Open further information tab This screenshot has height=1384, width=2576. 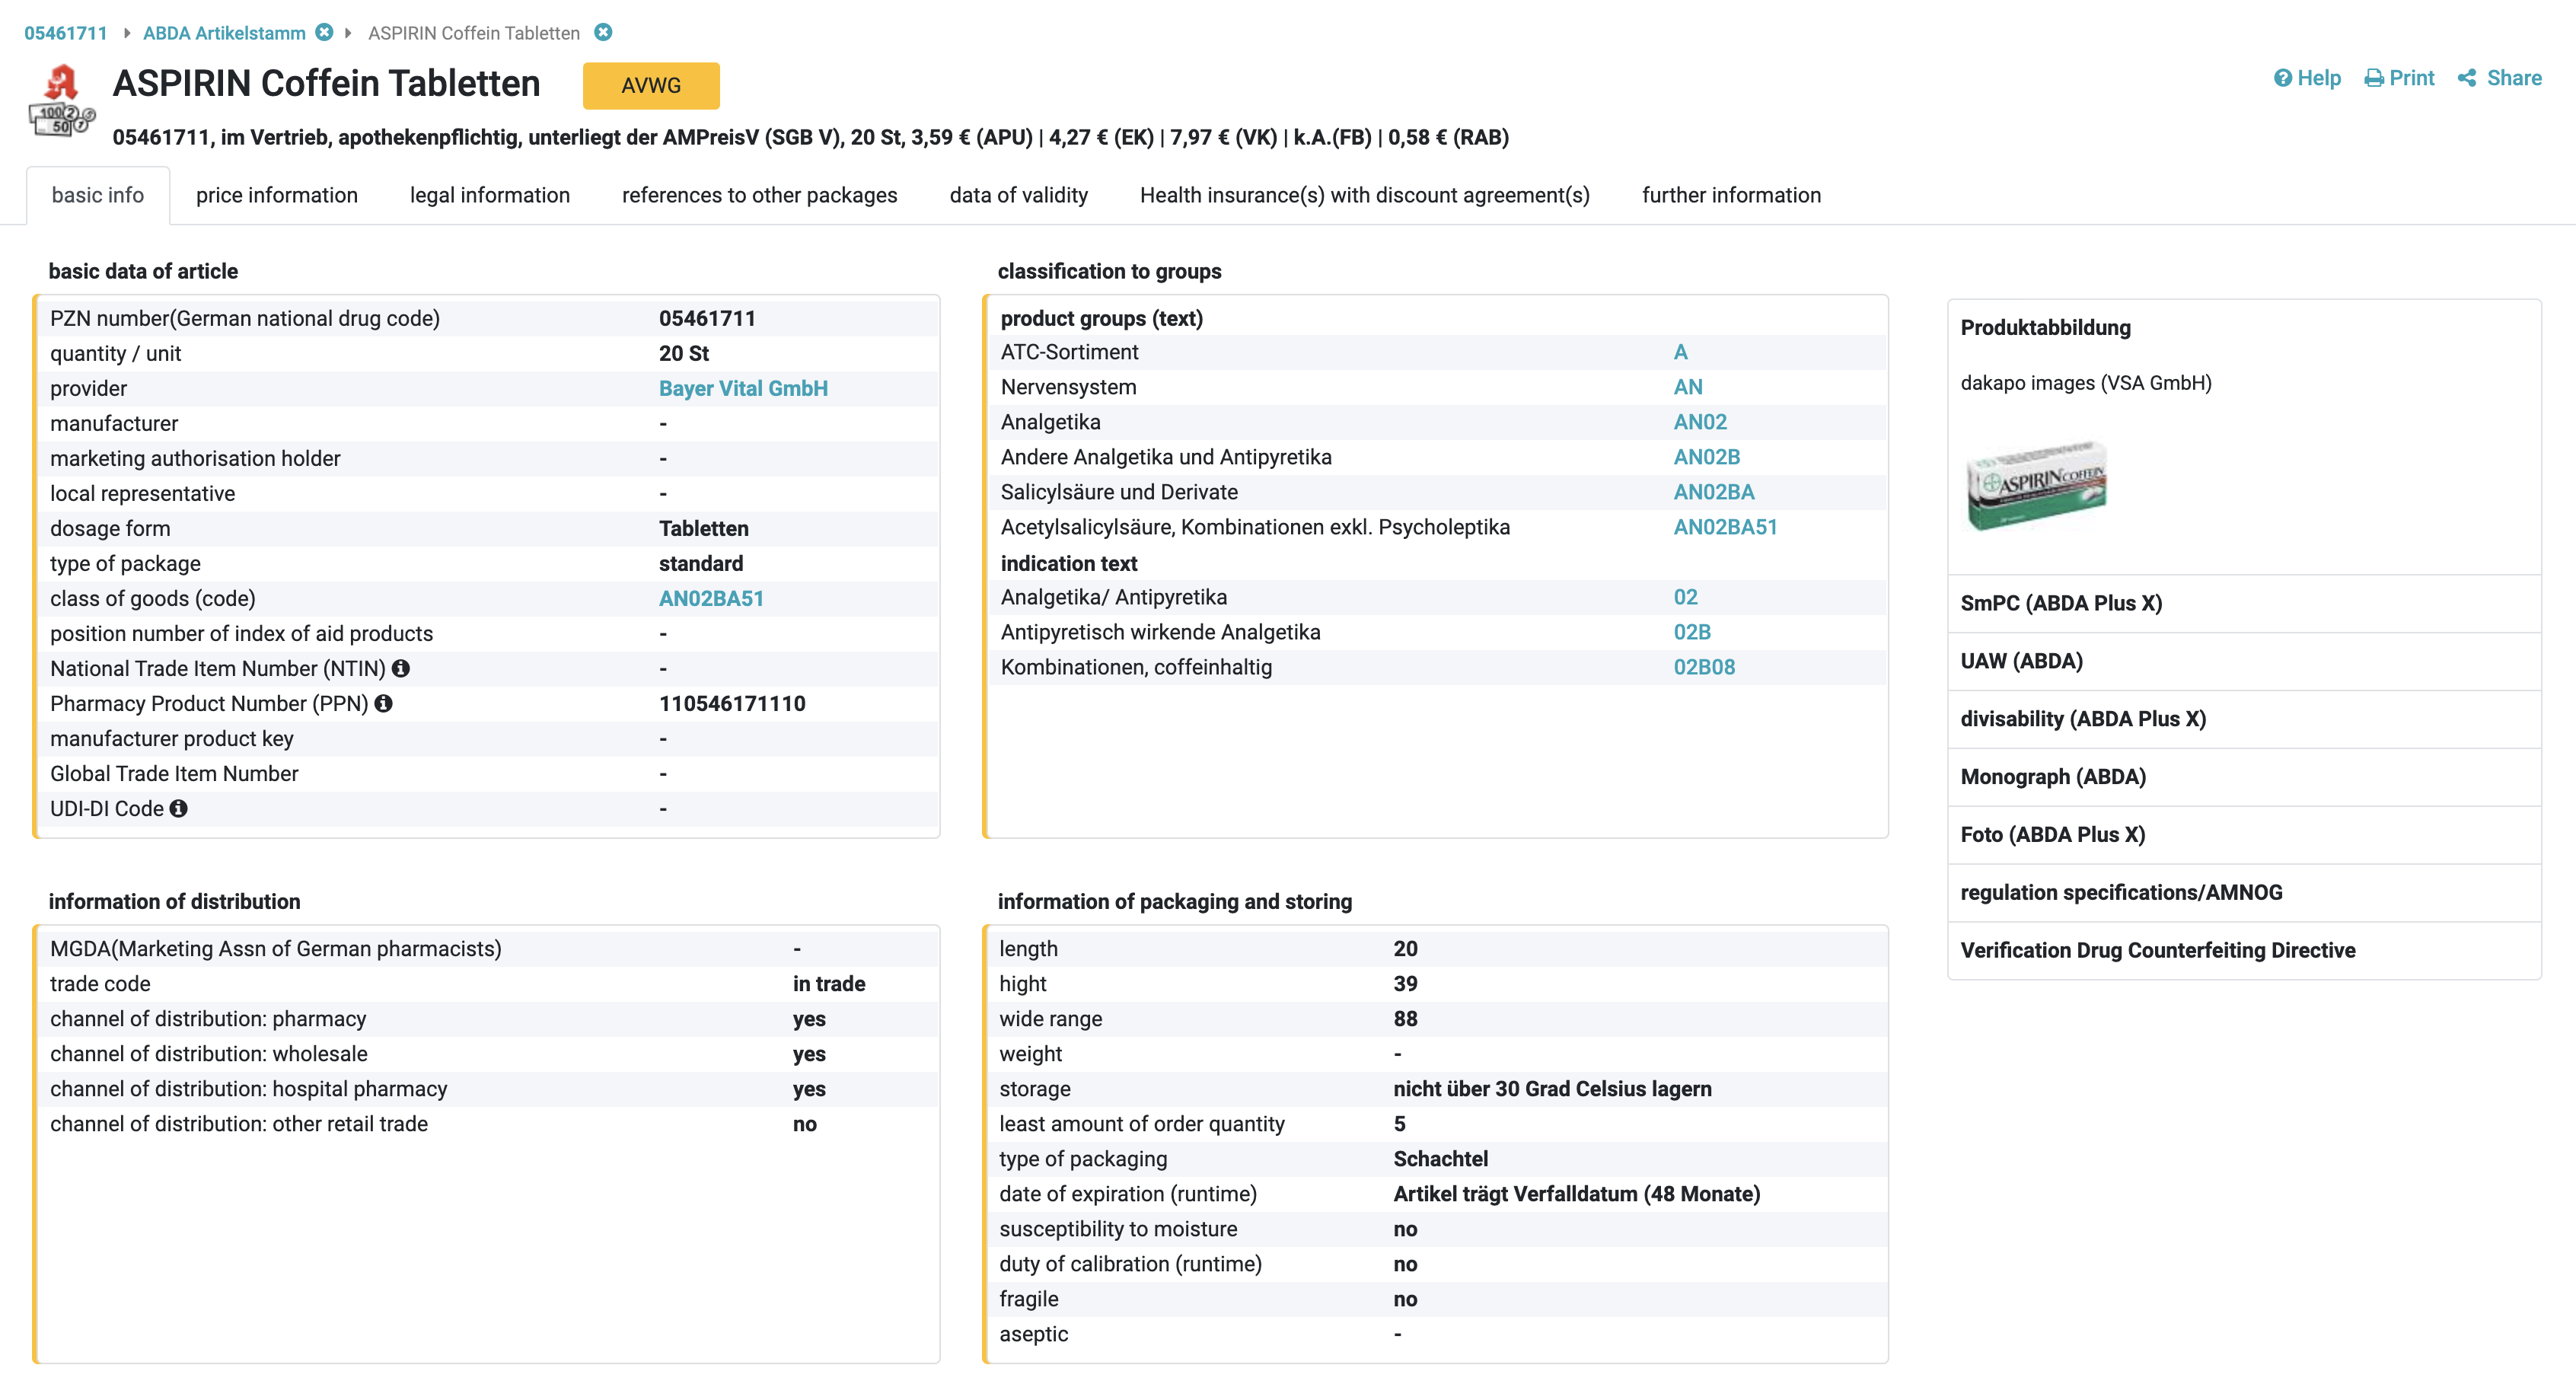click(x=1731, y=195)
